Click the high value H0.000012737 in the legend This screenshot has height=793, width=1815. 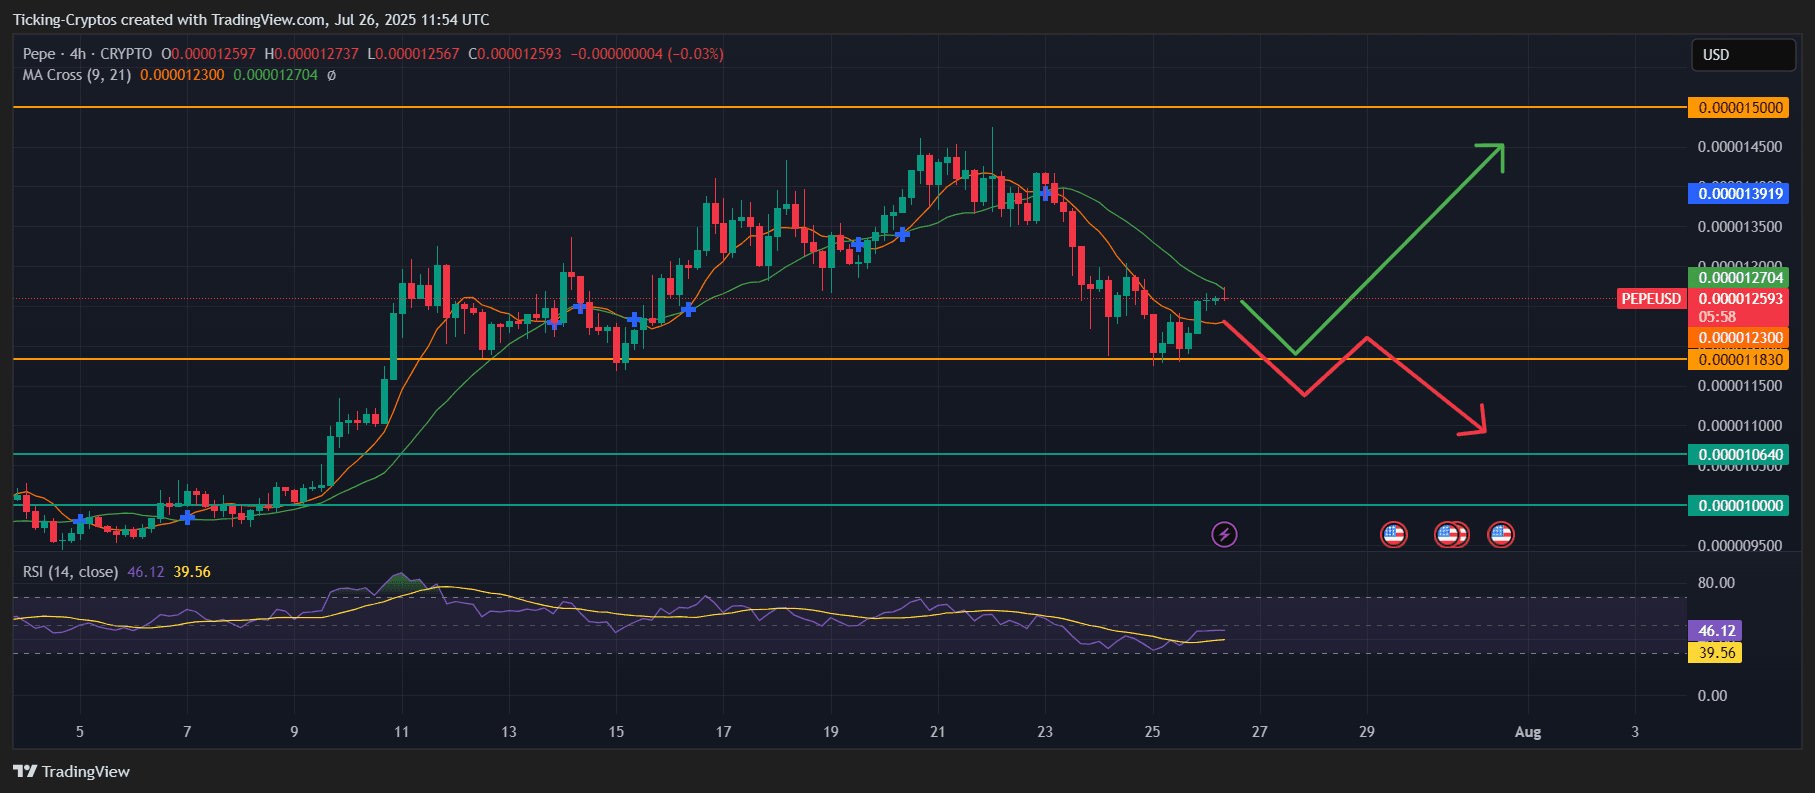coord(311,54)
